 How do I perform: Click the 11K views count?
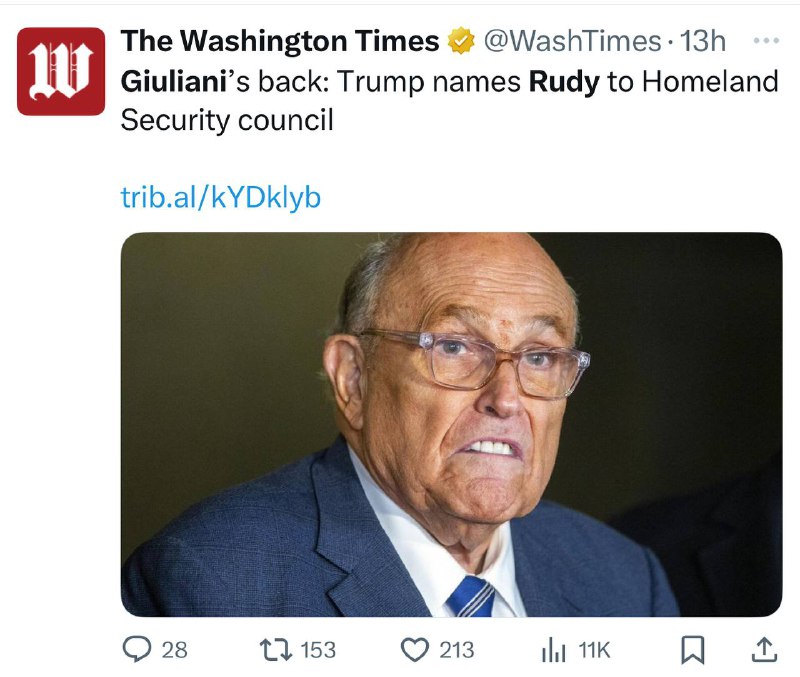coord(594,650)
